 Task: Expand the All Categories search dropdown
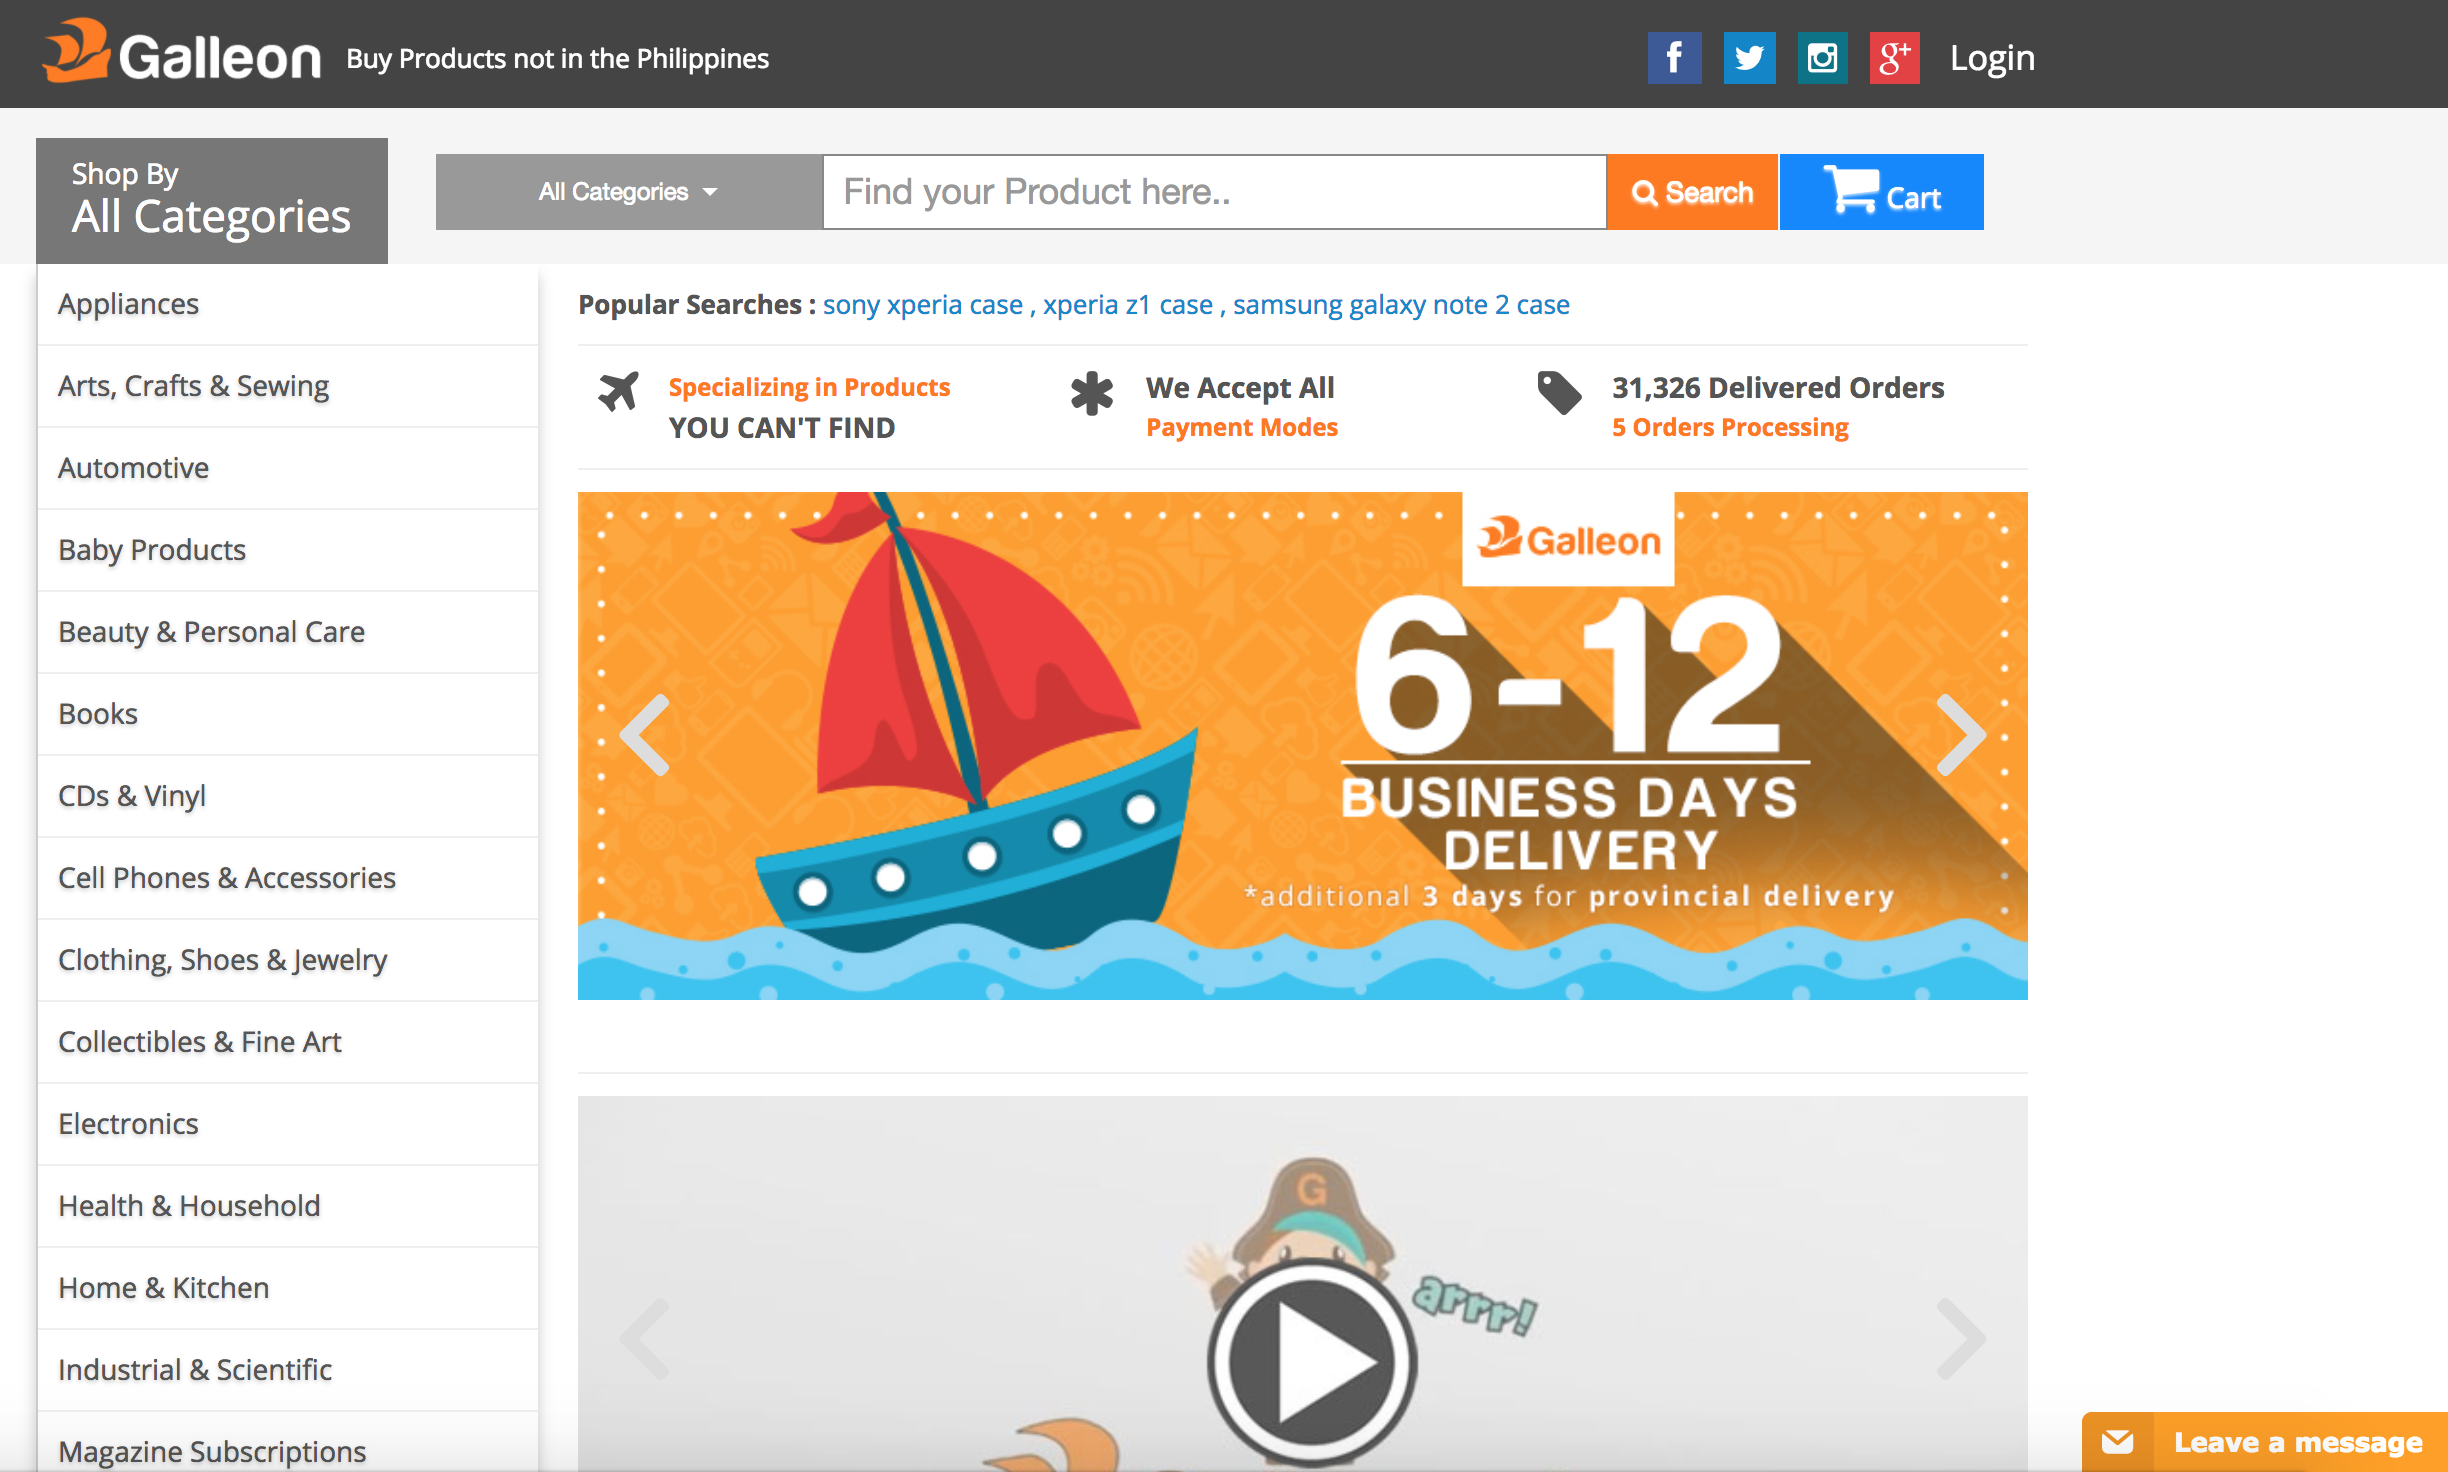(629, 192)
